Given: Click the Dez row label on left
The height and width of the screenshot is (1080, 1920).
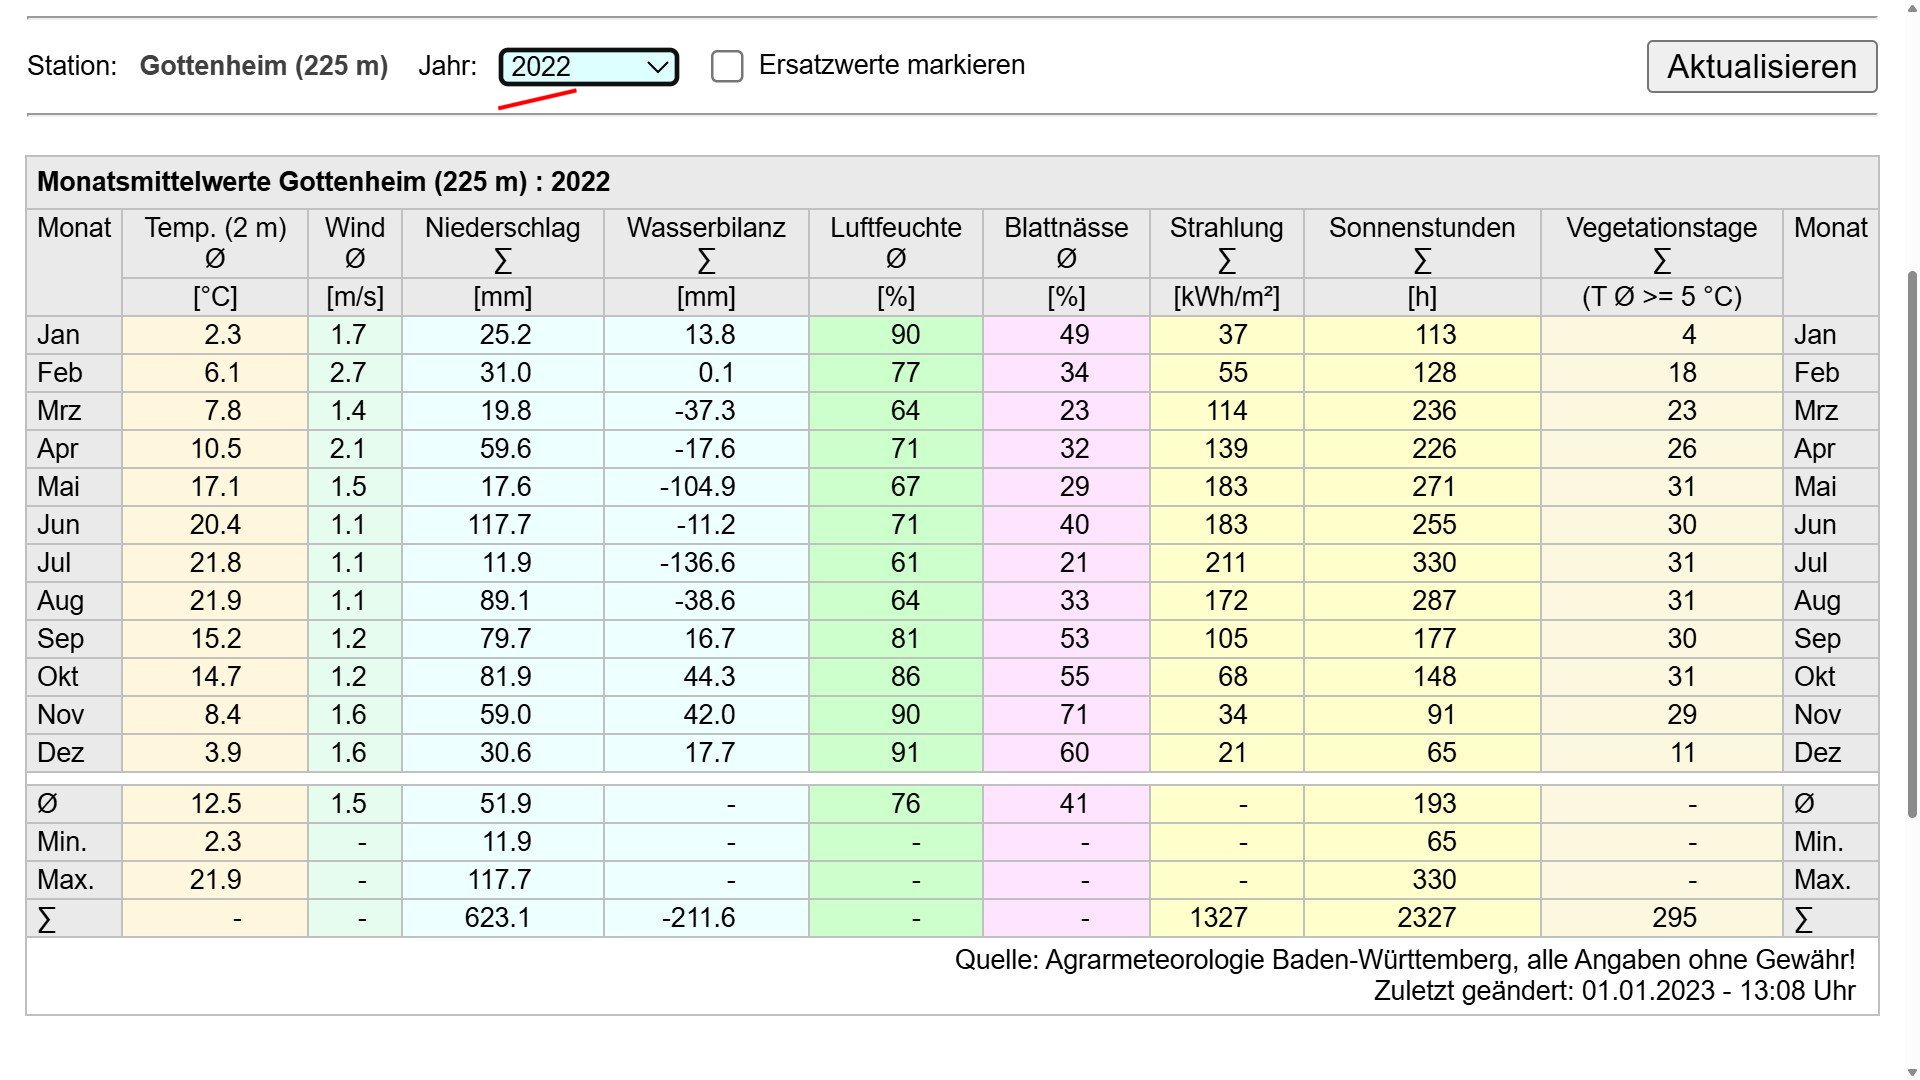Looking at the screenshot, I should [61, 753].
